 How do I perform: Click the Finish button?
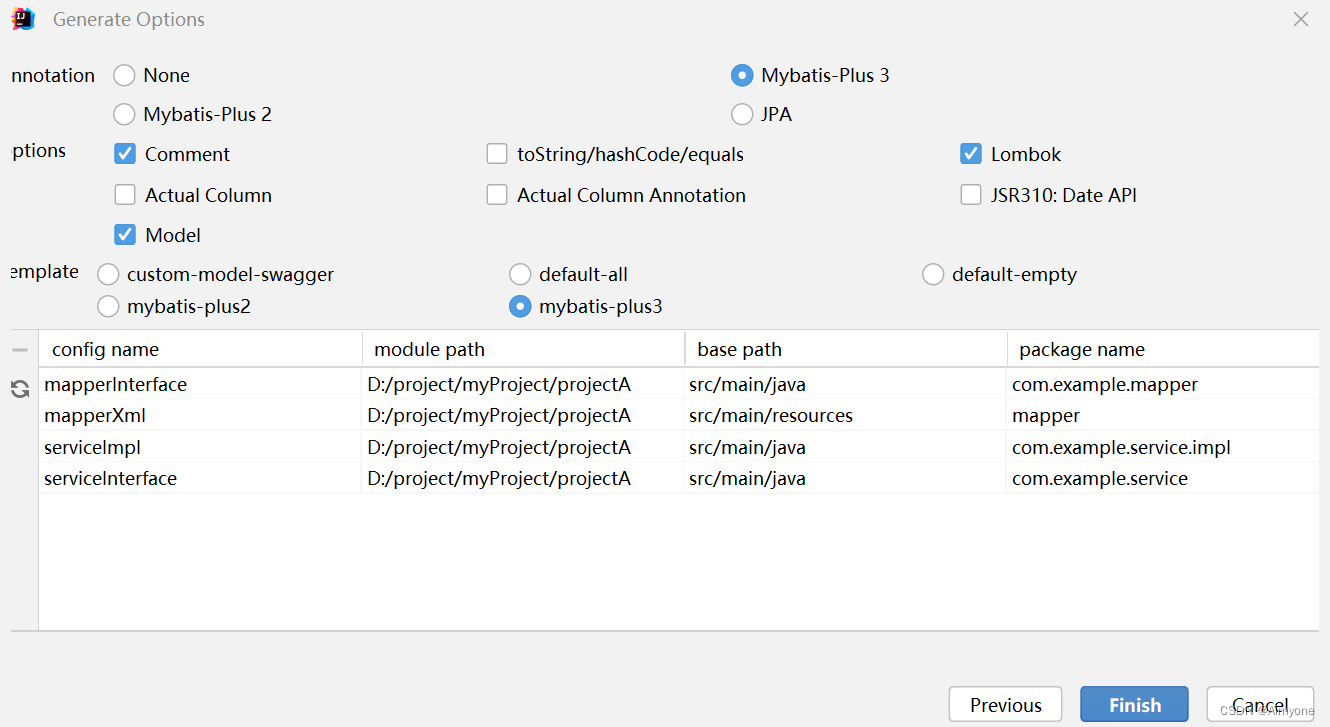[x=1134, y=704]
